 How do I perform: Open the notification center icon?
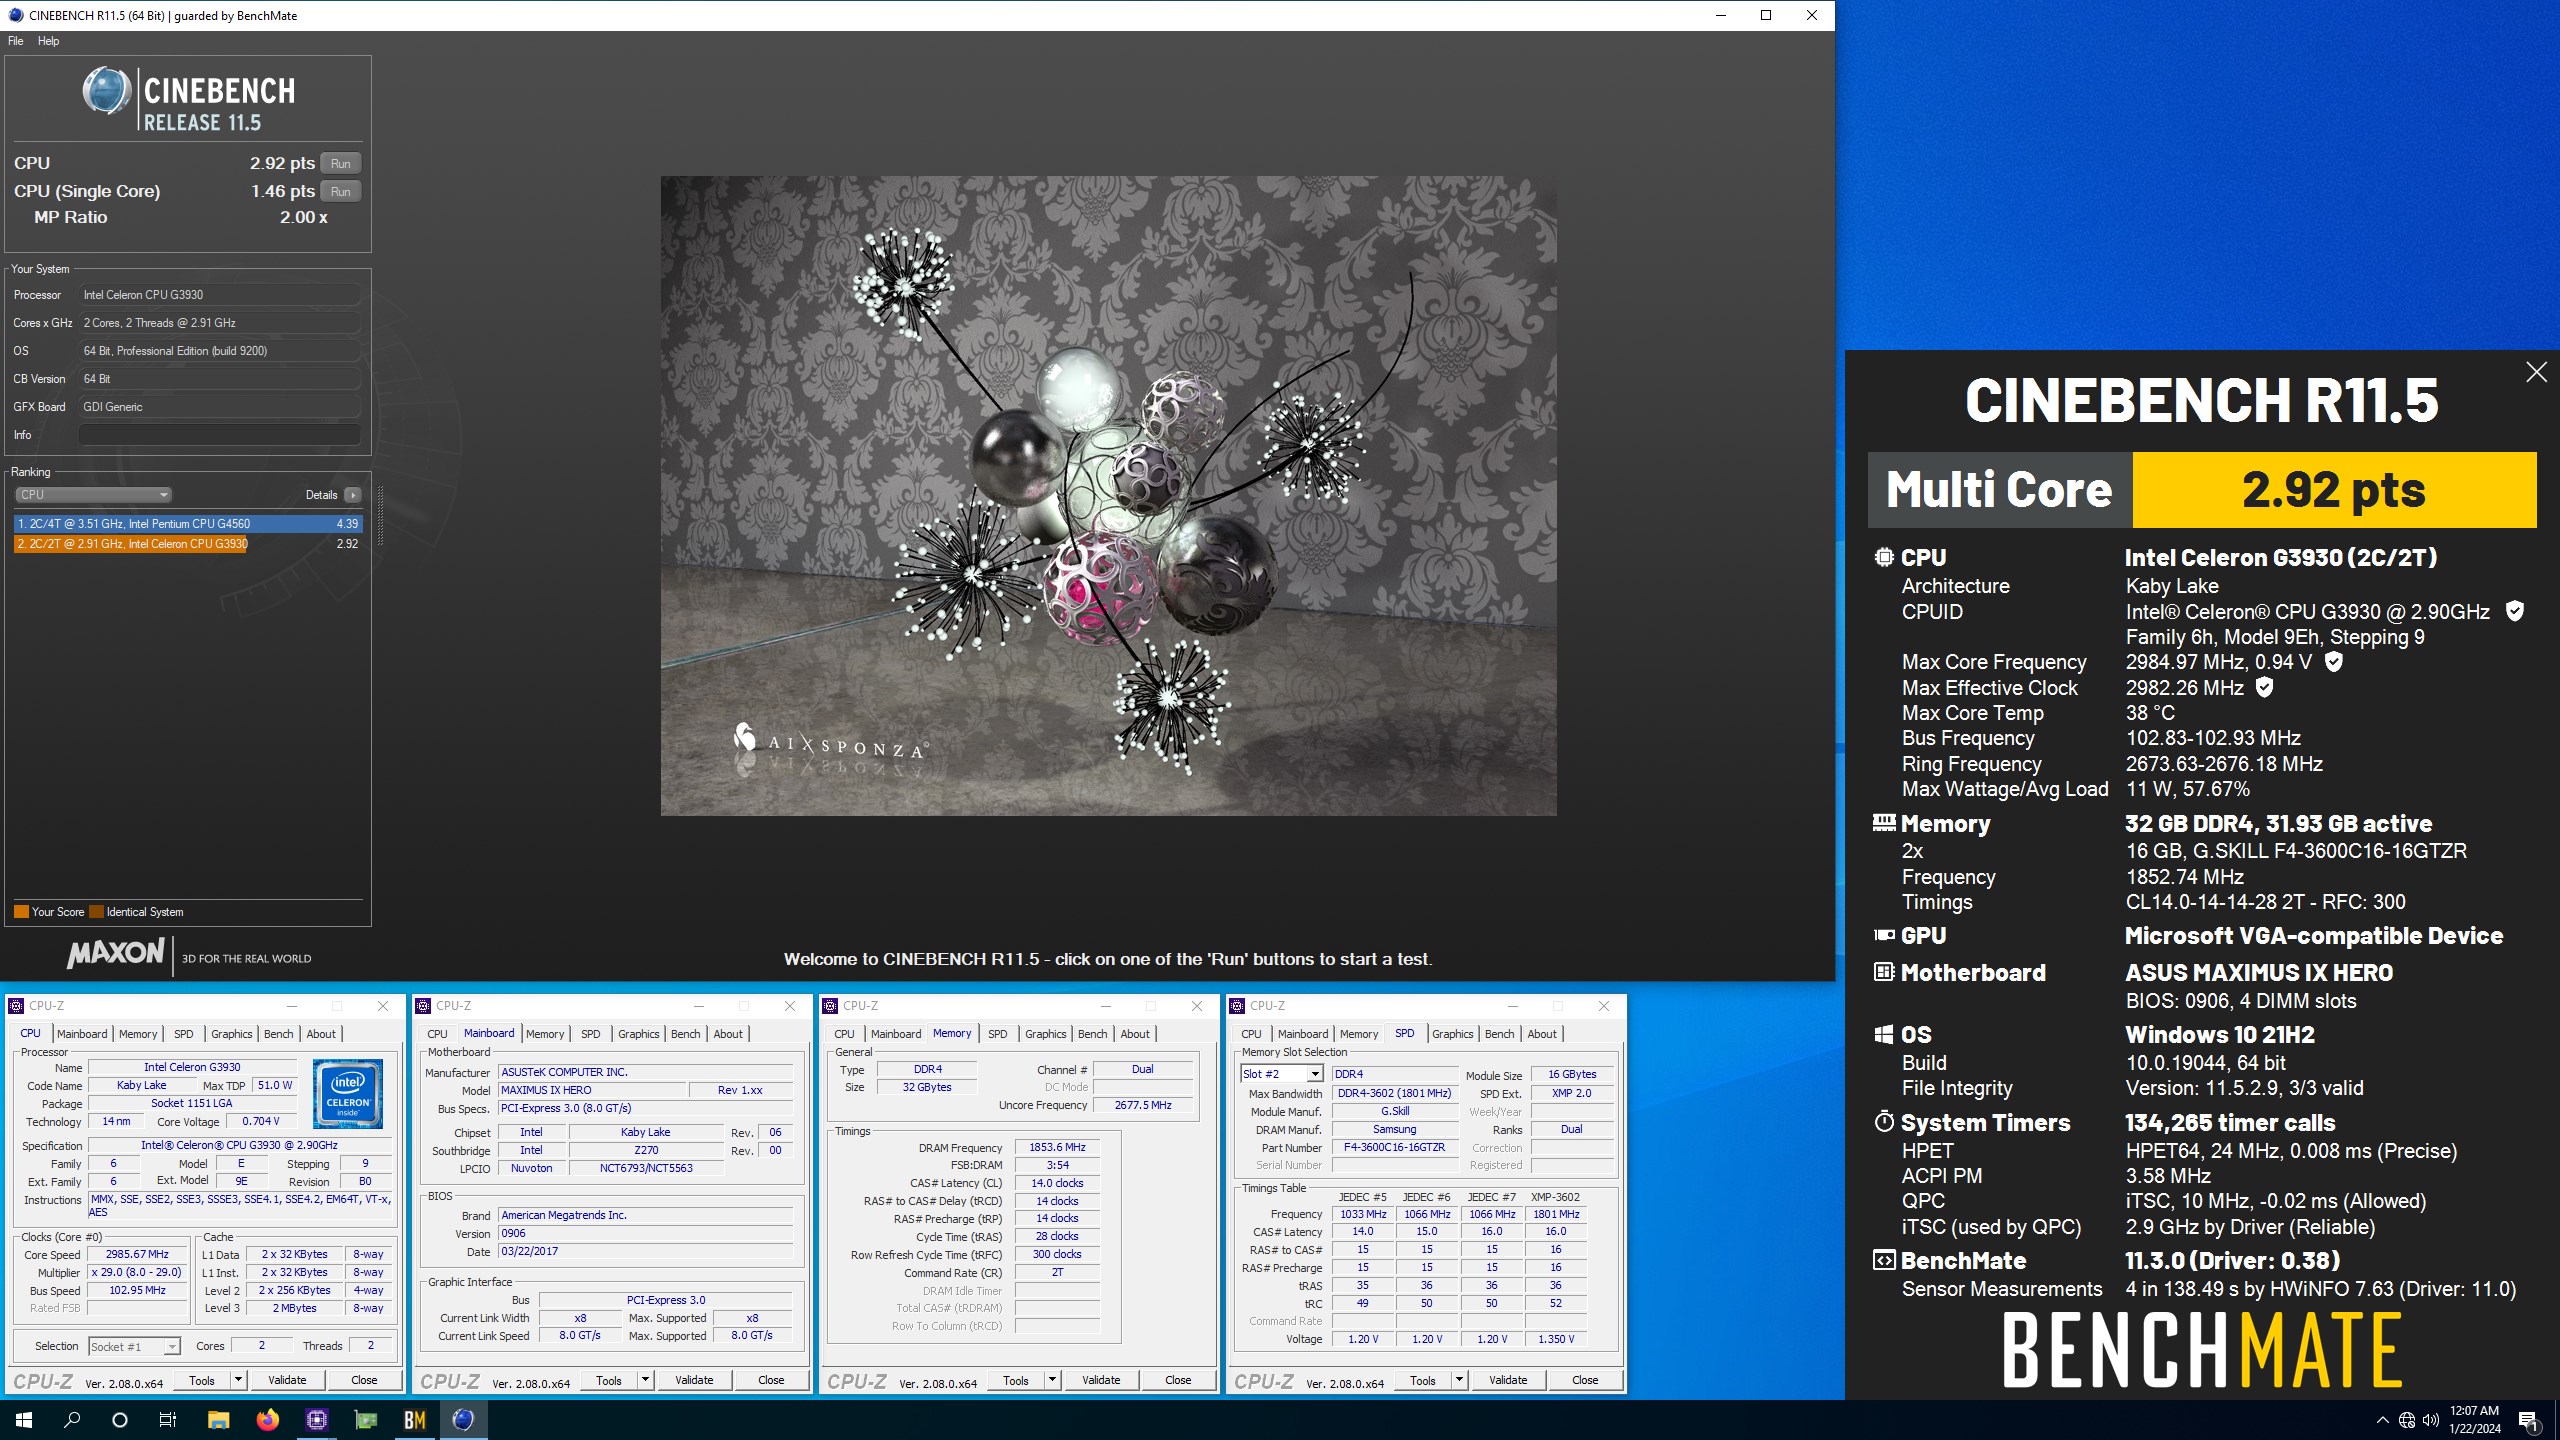click(2528, 1420)
